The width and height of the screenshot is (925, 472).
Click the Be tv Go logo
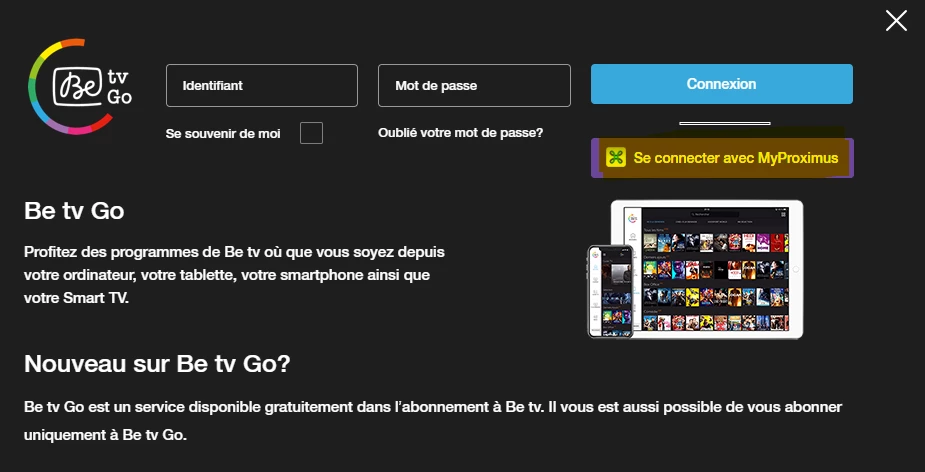click(80, 86)
